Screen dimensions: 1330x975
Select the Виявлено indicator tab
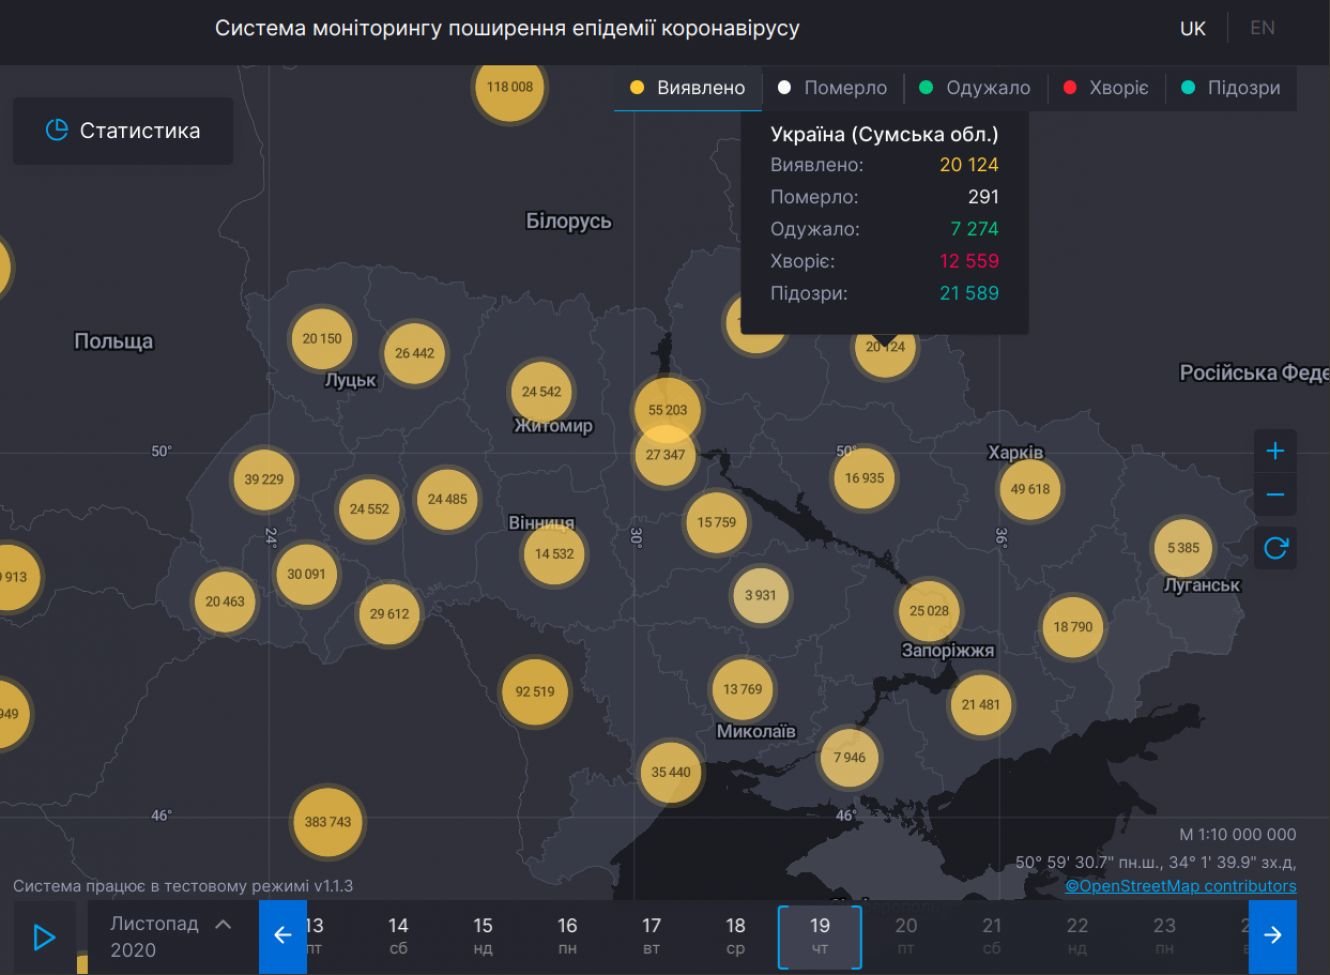coord(688,88)
